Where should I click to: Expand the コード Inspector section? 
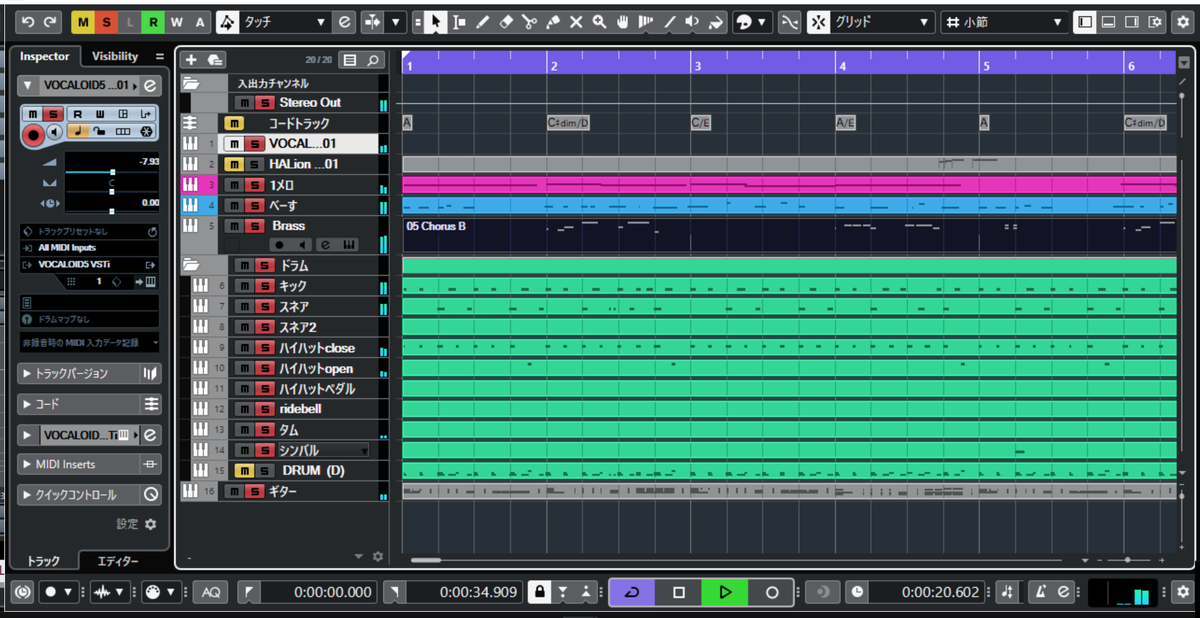click(x=77, y=404)
